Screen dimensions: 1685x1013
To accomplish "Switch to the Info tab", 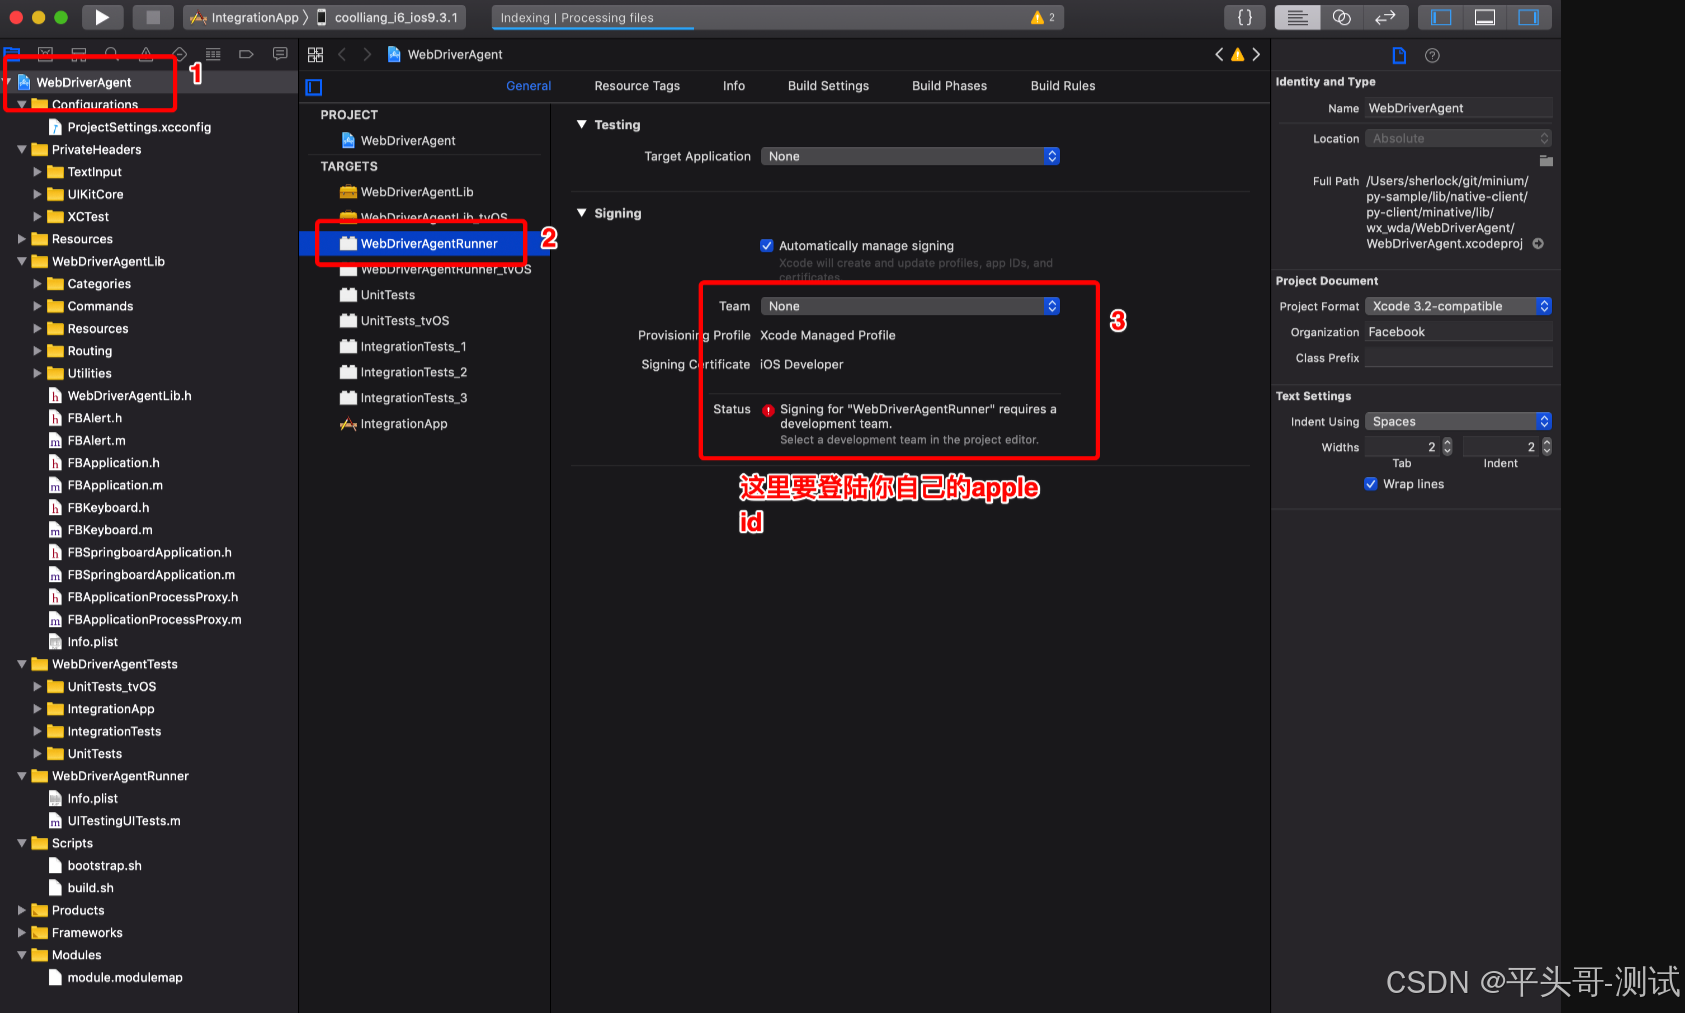I will pyautogui.click(x=734, y=86).
